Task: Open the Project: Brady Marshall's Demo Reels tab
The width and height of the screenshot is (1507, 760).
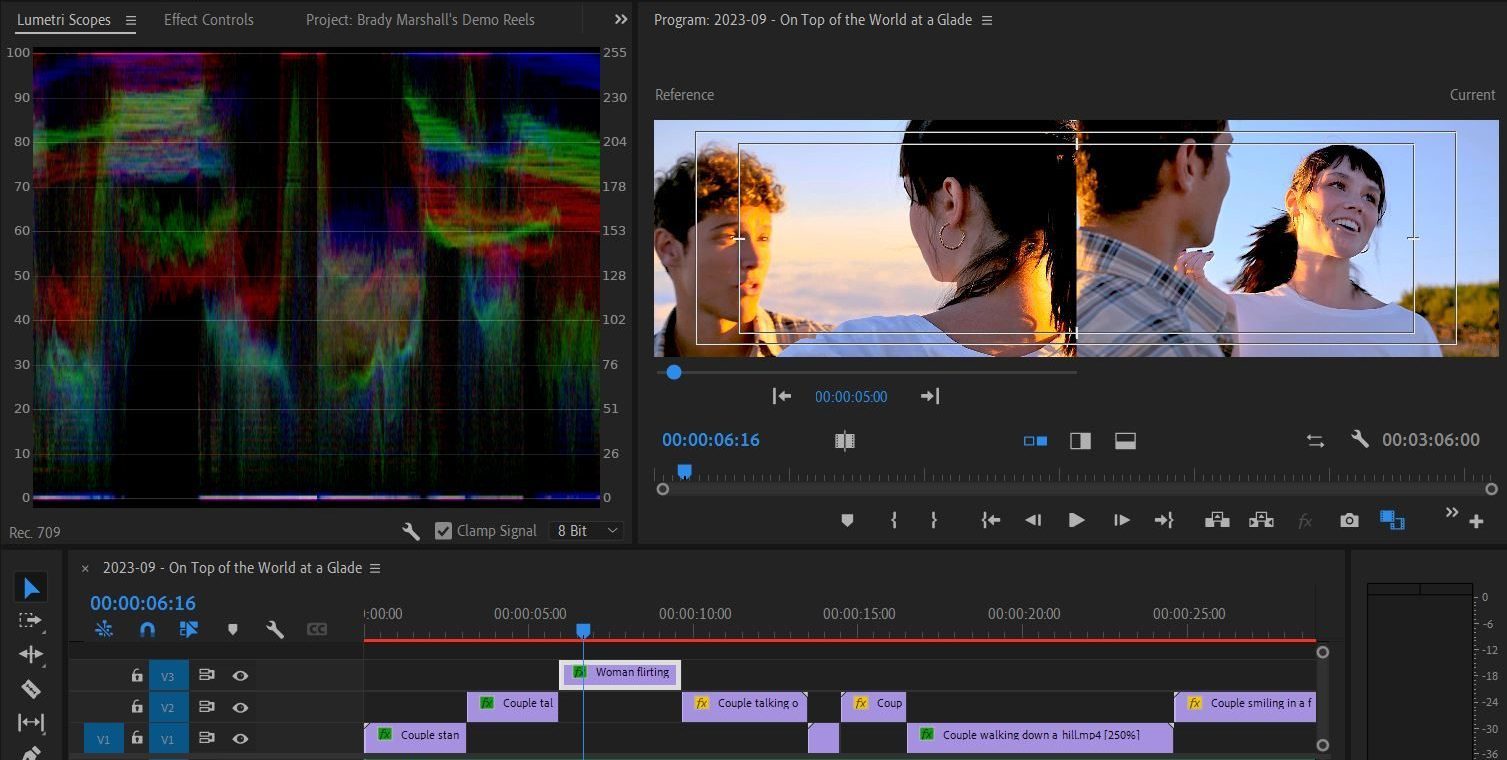Action: [420, 20]
